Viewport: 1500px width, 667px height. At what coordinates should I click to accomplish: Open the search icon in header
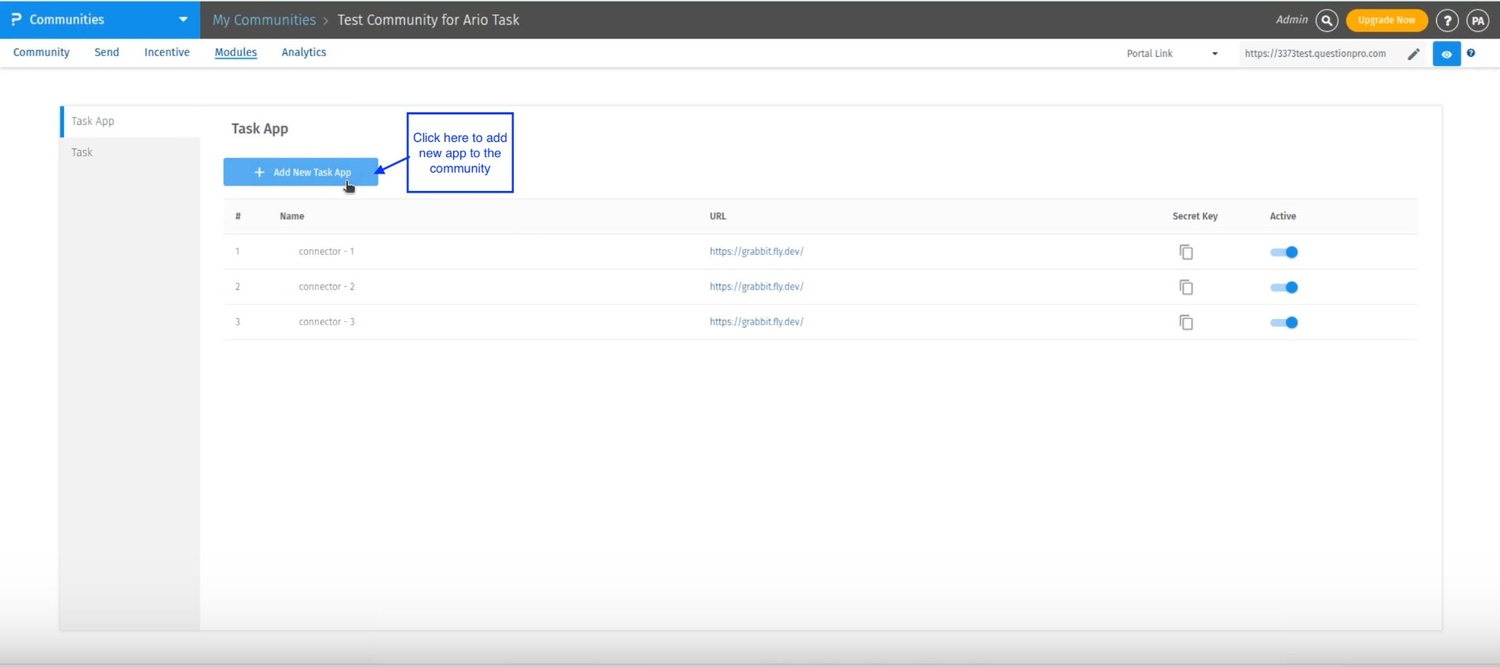[x=1327, y=20]
